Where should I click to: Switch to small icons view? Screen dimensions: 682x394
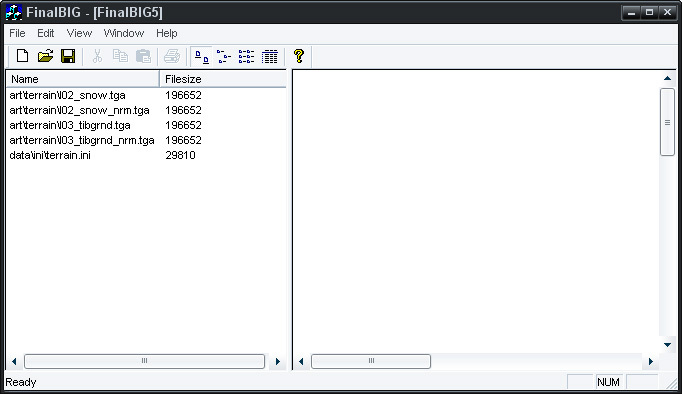pyautogui.click(x=224, y=57)
